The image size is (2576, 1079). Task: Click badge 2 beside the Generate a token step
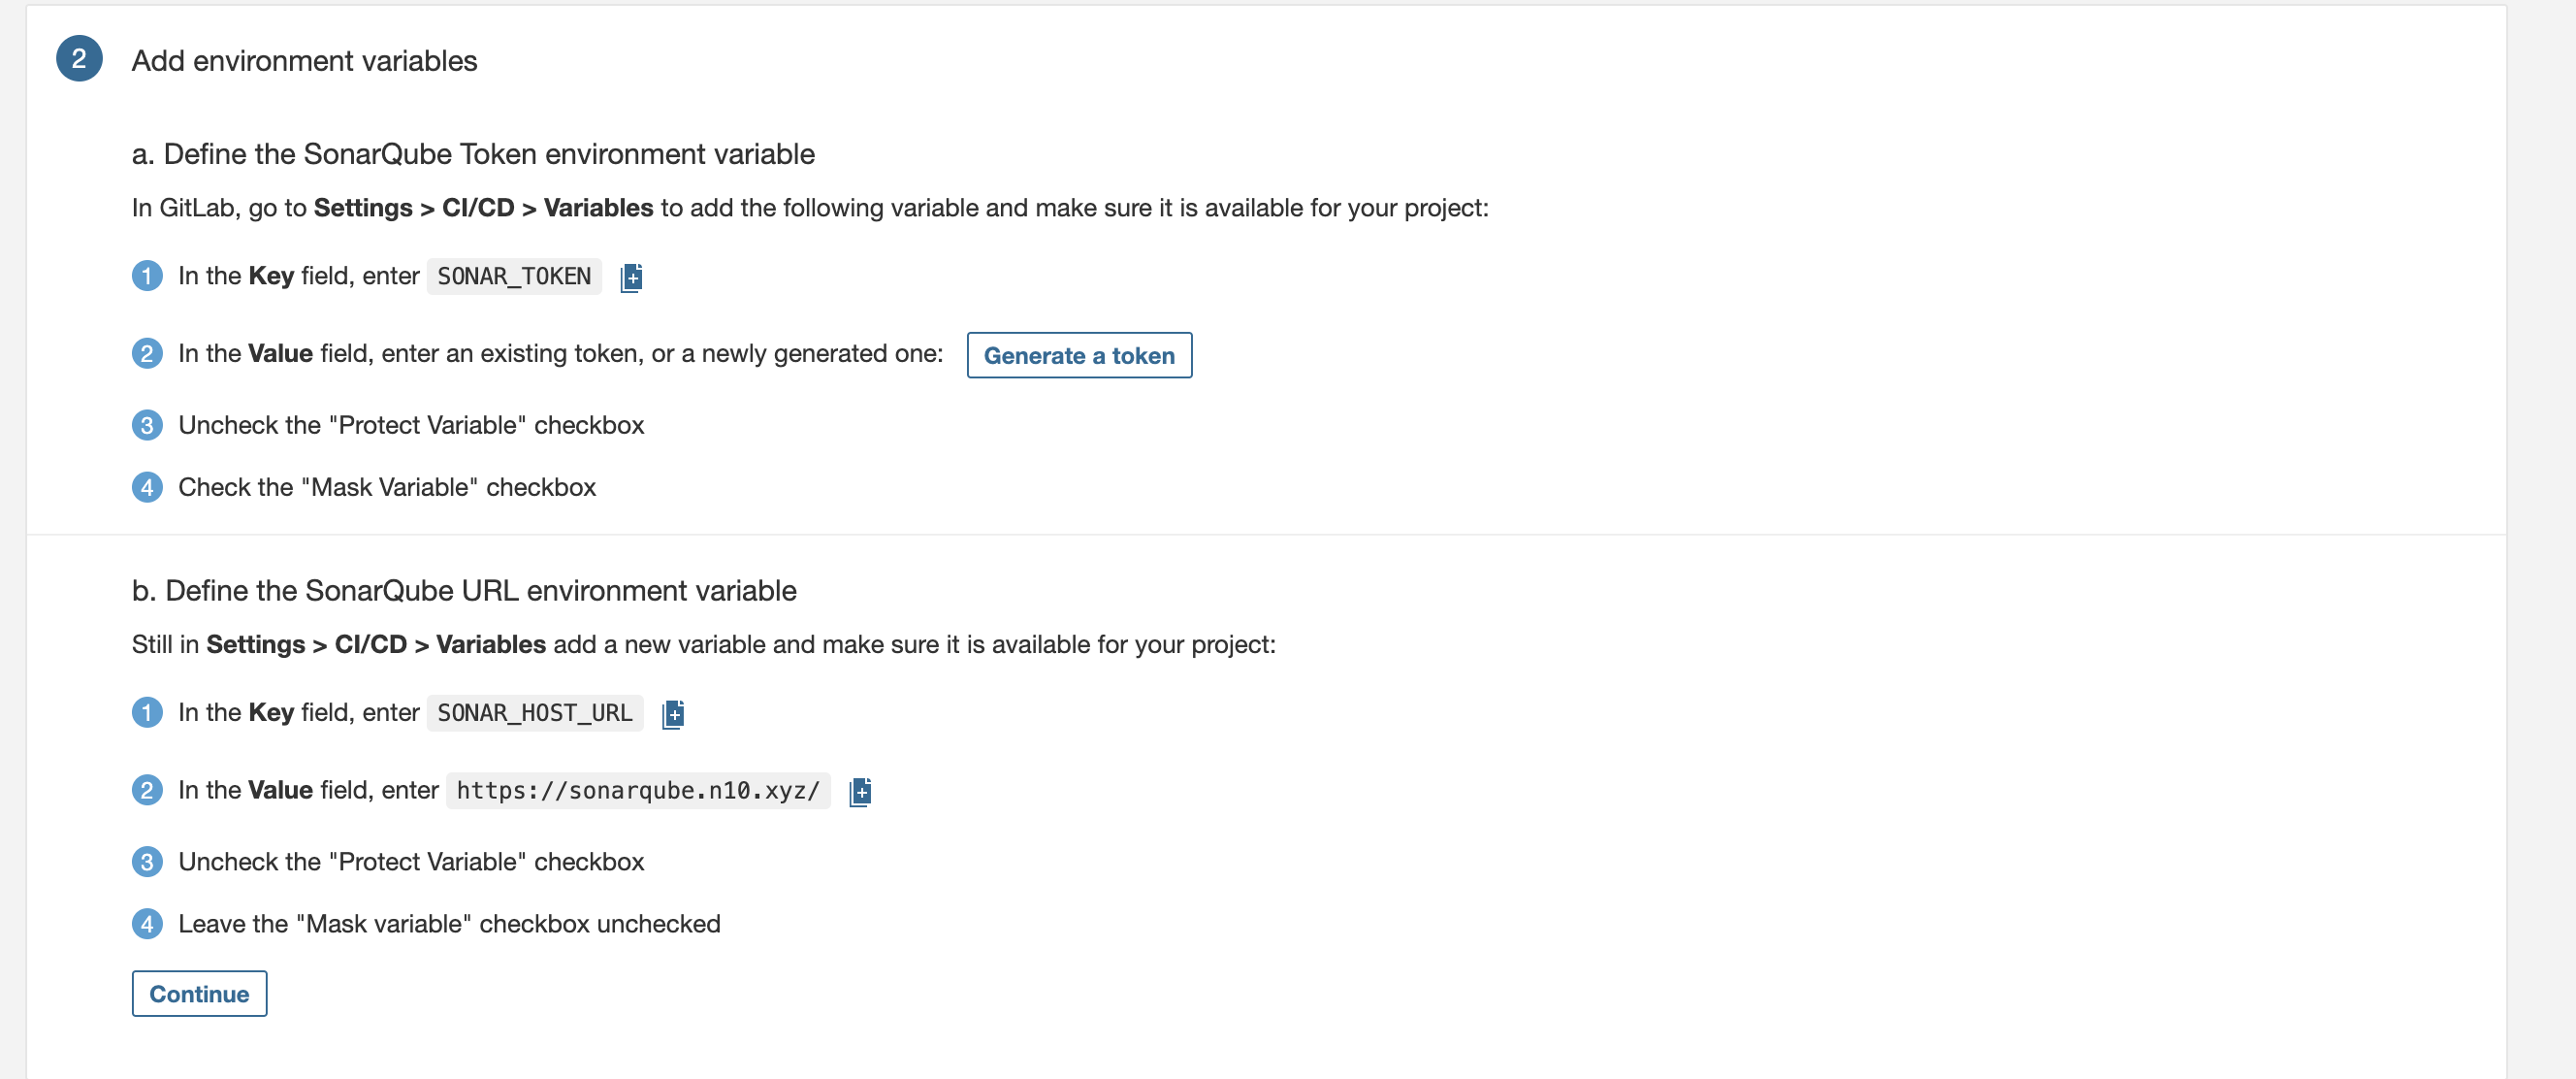click(147, 354)
